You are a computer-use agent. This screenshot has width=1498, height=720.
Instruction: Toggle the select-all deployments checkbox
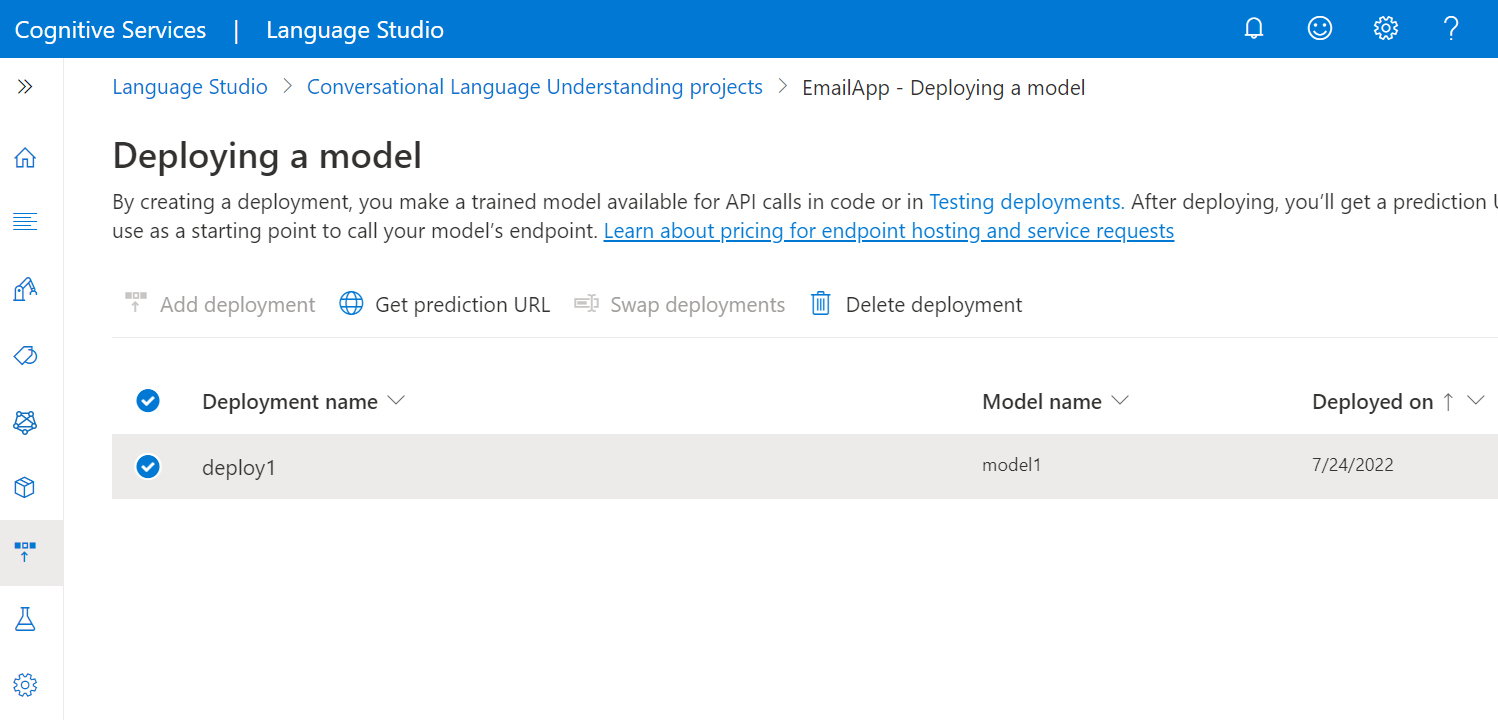coord(148,401)
